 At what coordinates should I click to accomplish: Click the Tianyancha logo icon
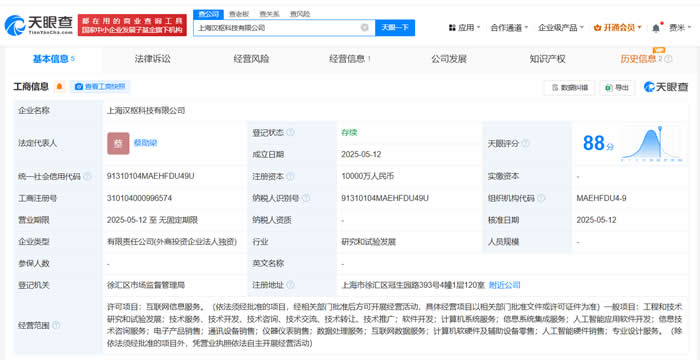[15, 25]
